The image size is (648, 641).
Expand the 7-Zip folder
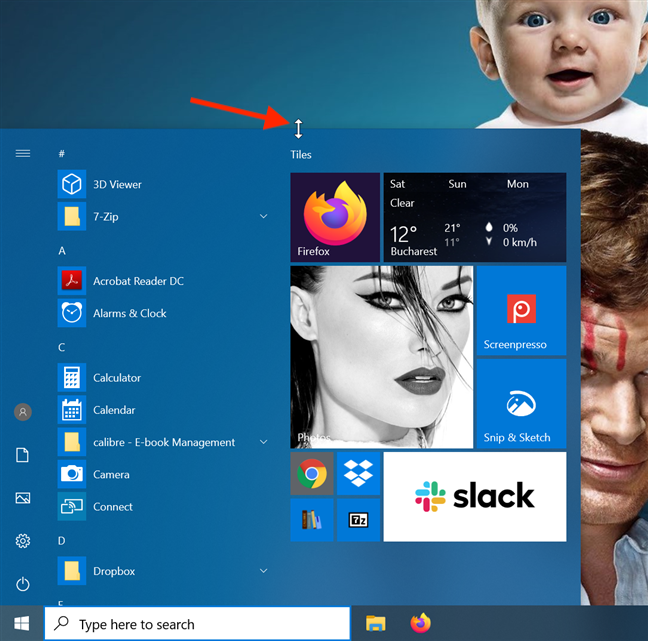click(264, 216)
